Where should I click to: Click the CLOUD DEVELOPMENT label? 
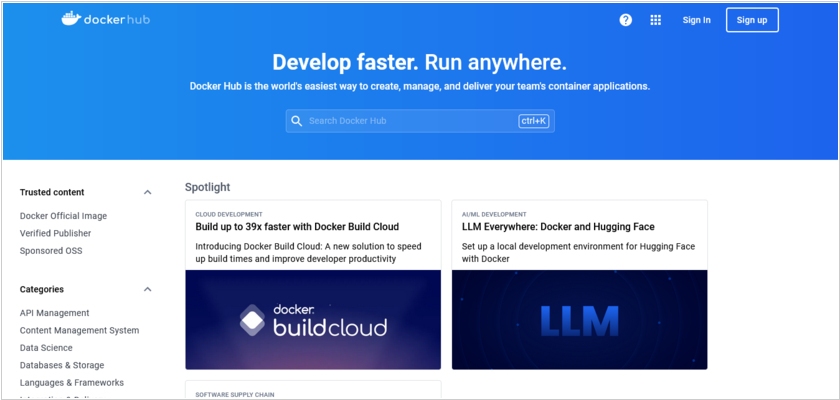tap(229, 214)
